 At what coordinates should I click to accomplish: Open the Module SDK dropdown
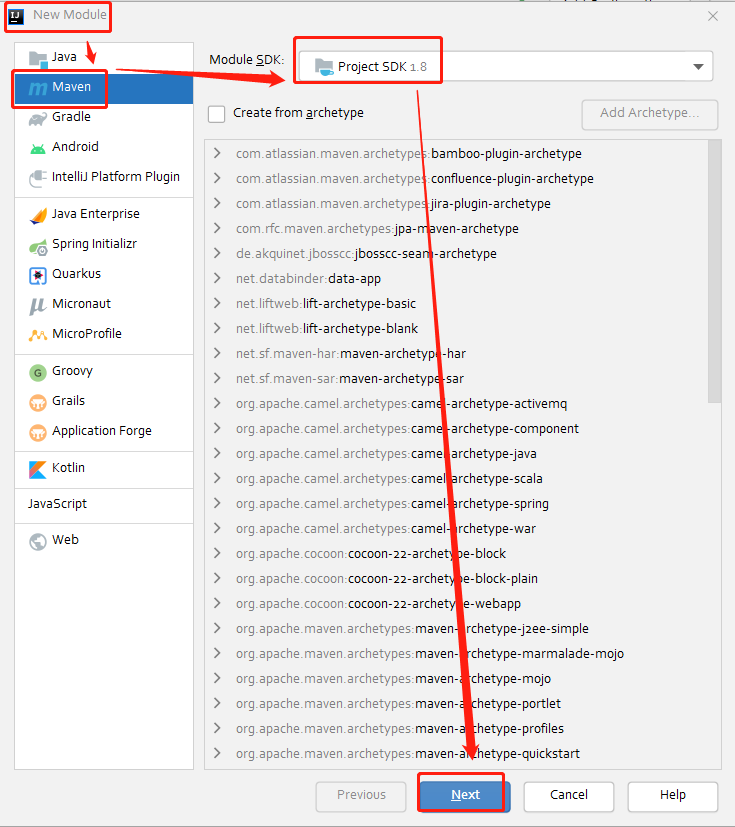(x=506, y=66)
